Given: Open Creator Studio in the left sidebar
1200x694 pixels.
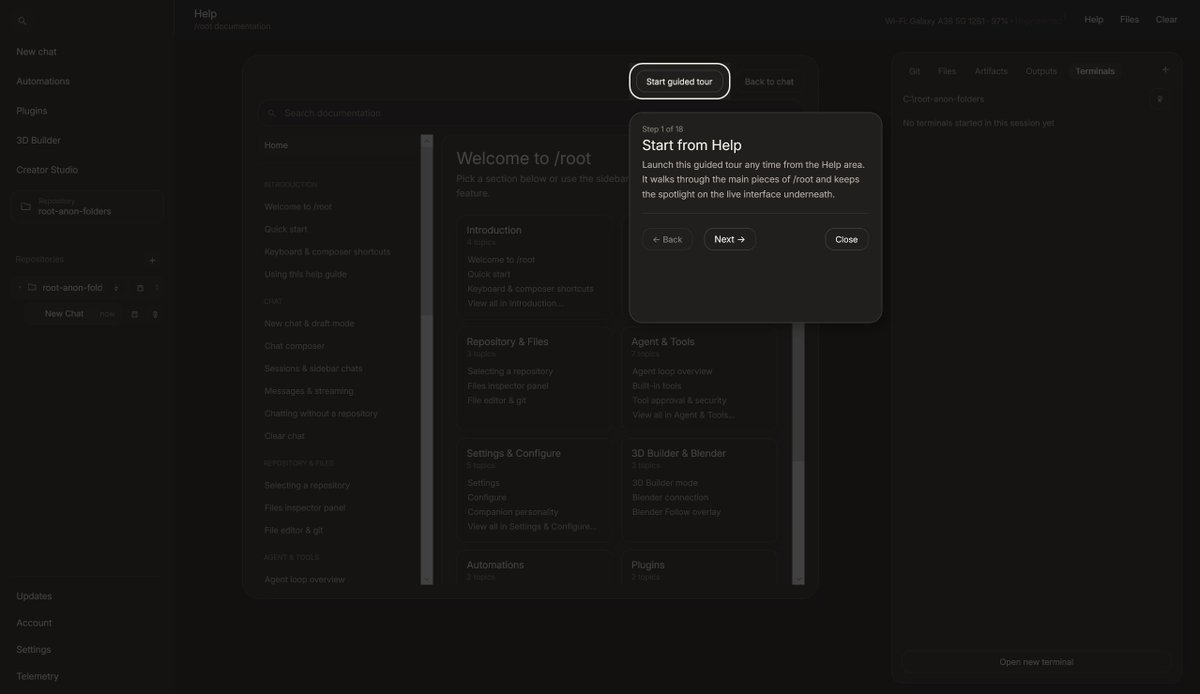Looking at the screenshot, I should pyautogui.click(x=47, y=169).
